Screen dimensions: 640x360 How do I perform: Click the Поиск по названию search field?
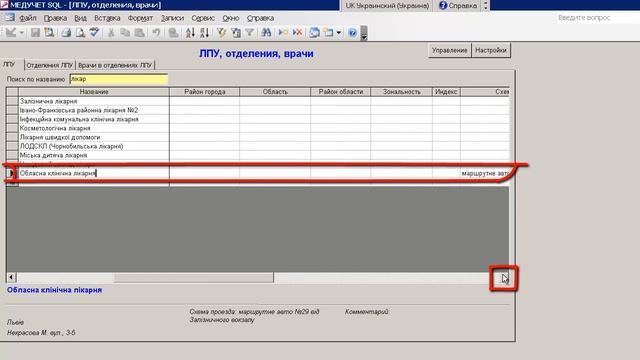click(x=118, y=79)
